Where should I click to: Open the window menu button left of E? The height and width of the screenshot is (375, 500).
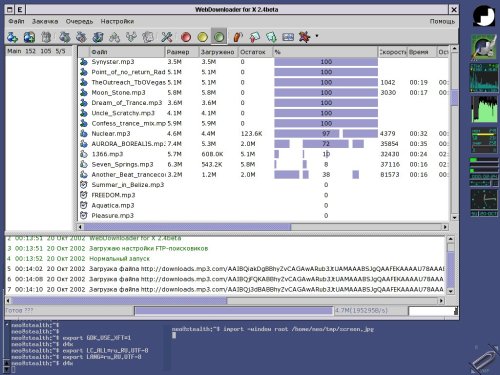(x=10, y=10)
